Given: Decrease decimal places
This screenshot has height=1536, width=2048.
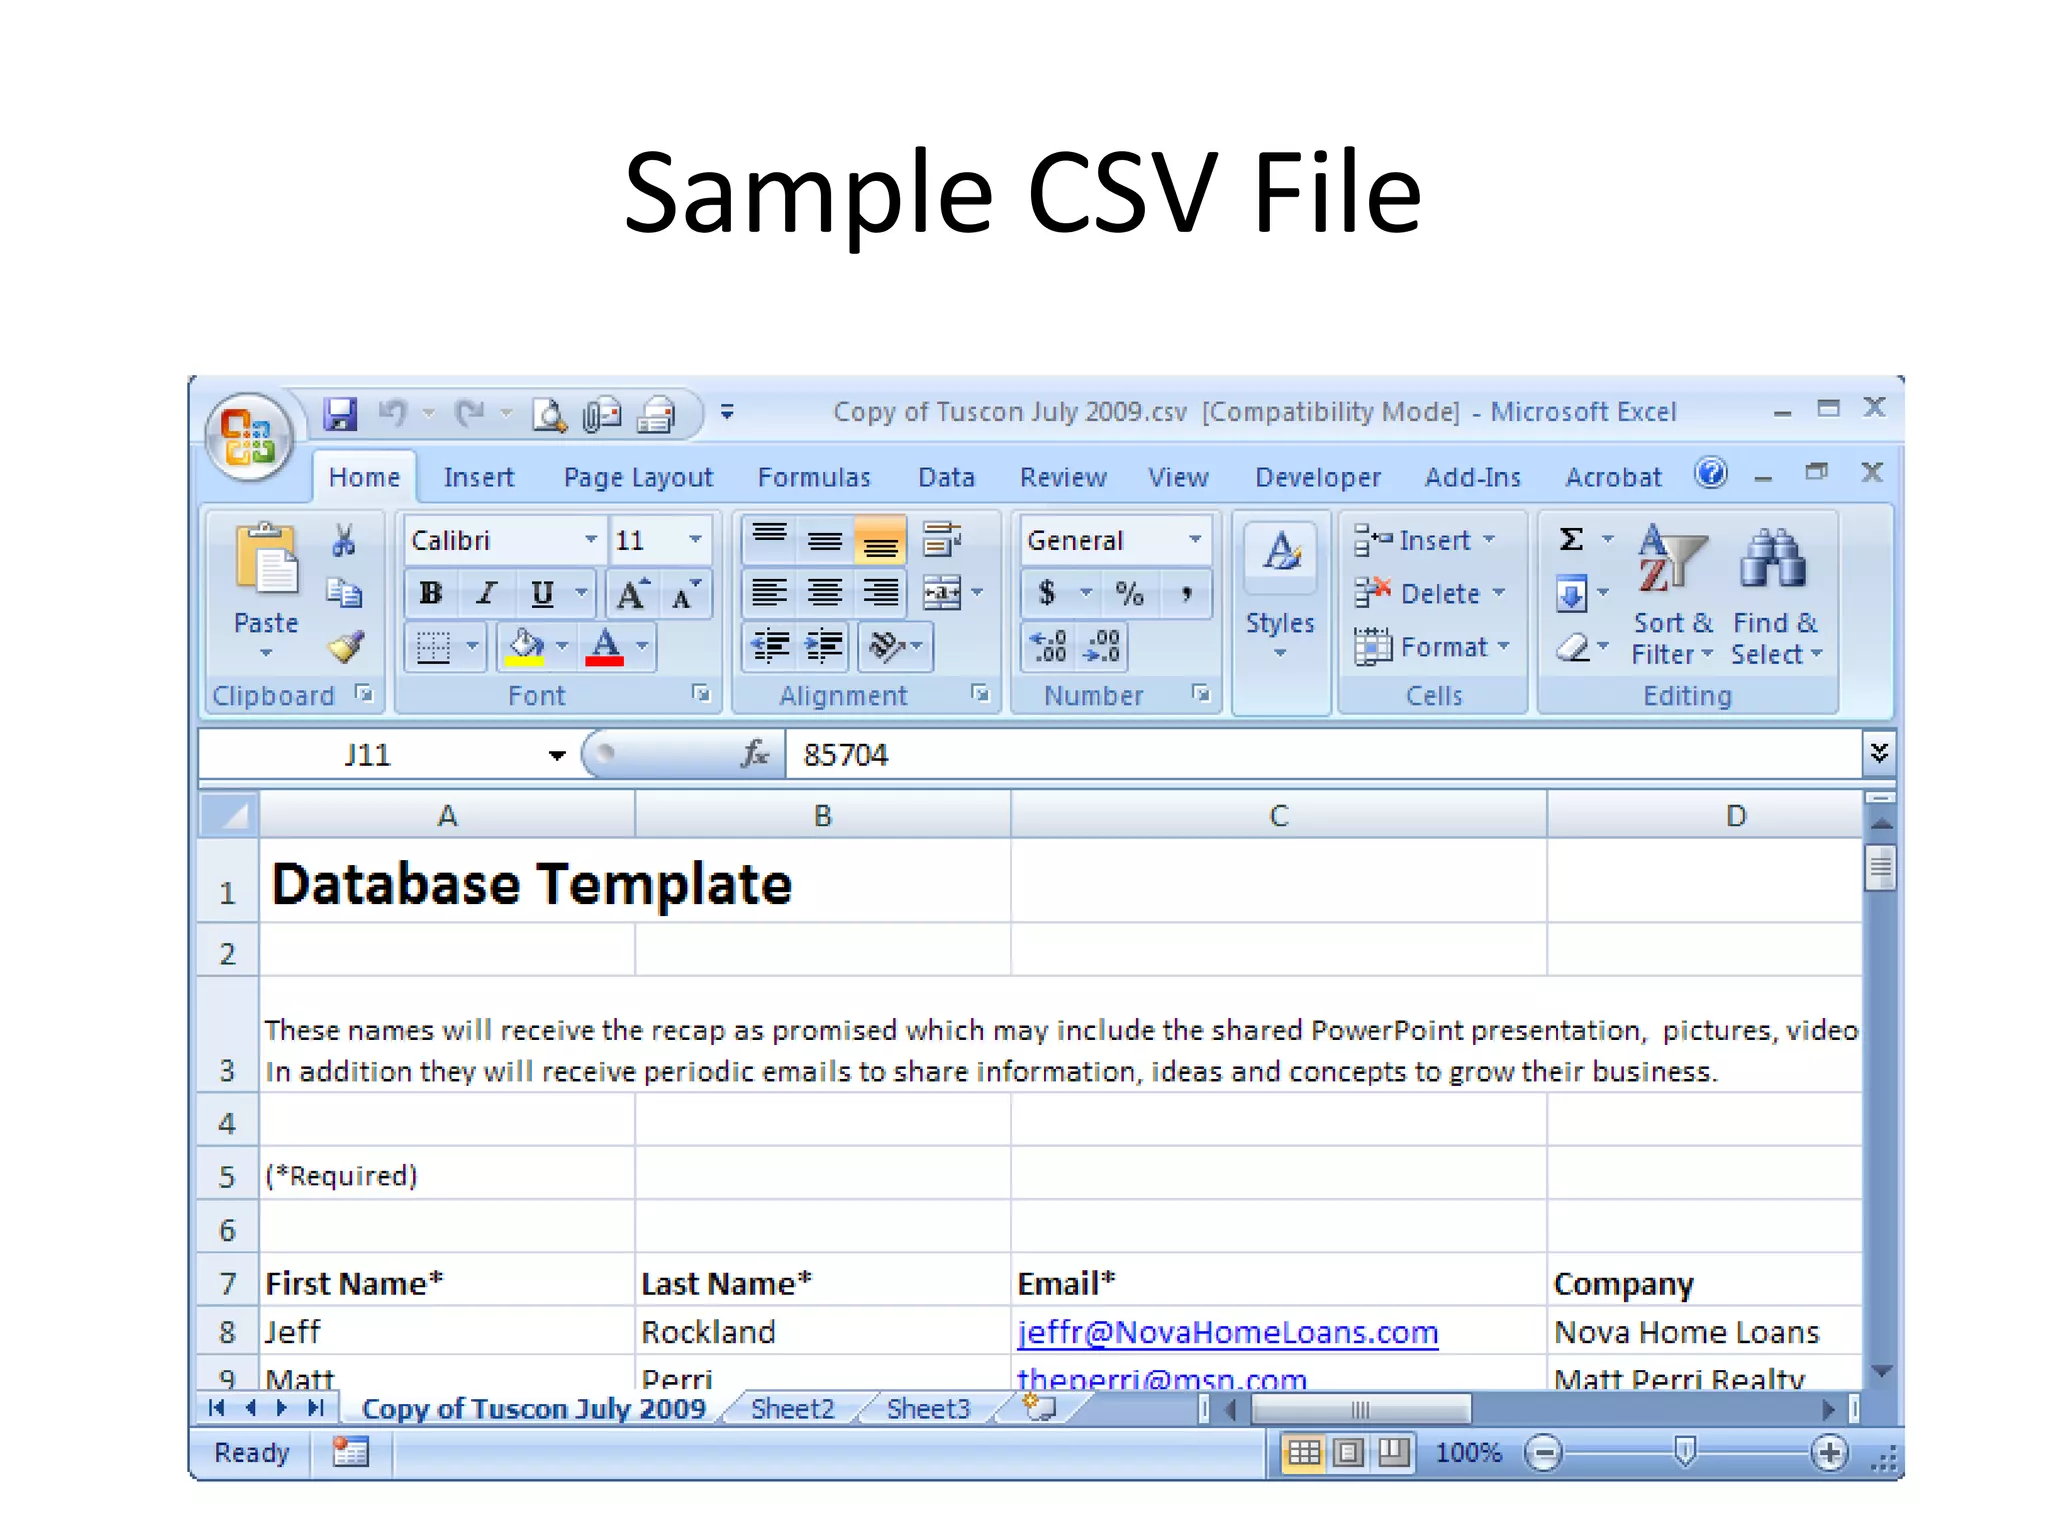Looking at the screenshot, I should (x=1102, y=647).
